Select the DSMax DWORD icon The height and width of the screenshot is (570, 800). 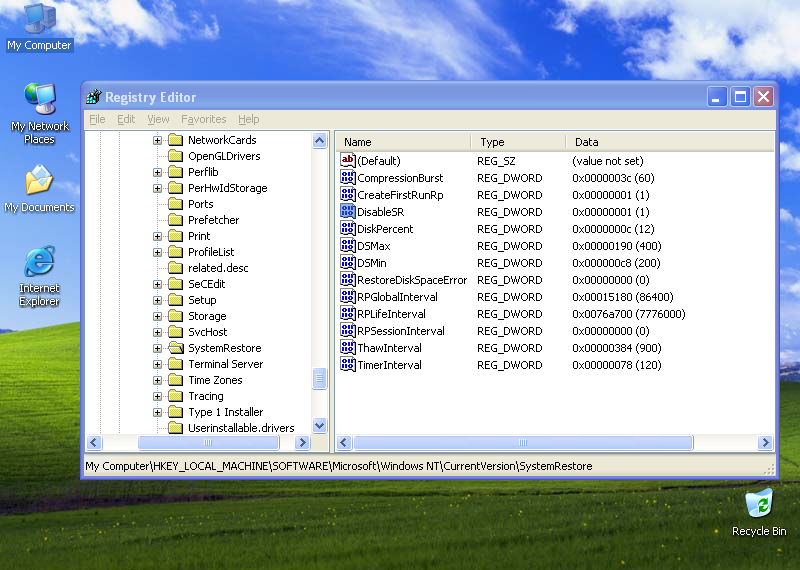click(348, 245)
